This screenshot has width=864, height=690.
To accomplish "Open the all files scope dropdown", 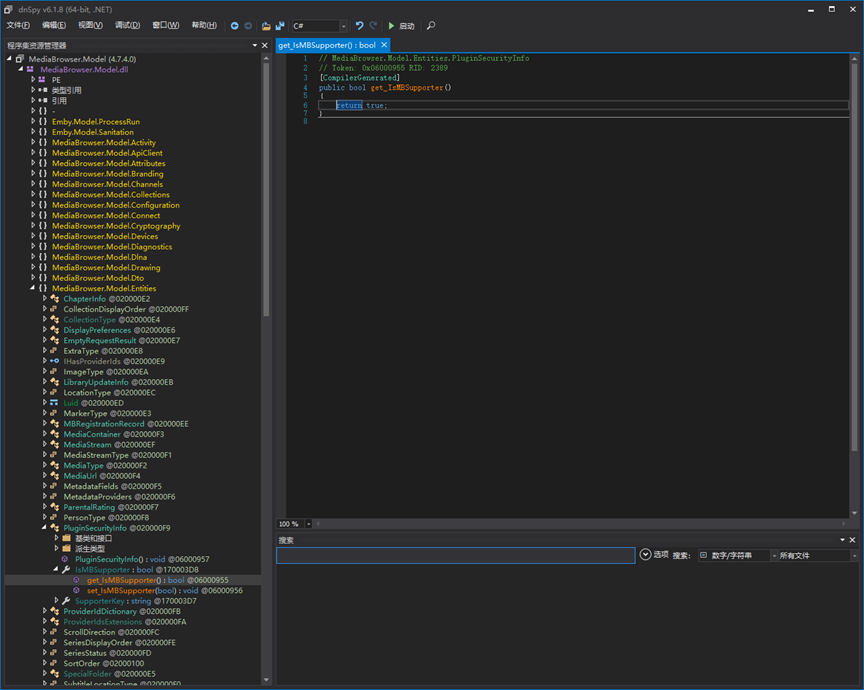I will click(852, 555).
